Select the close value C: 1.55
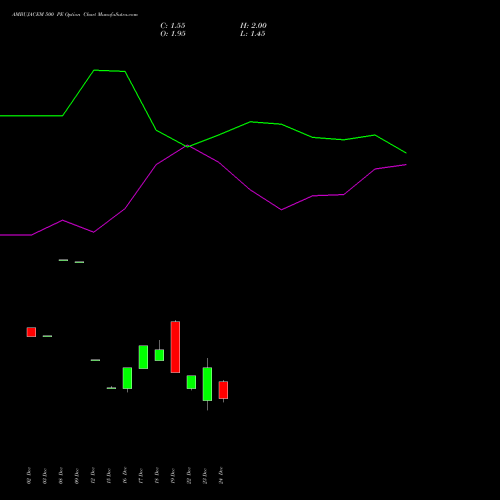The image size is (500, 500). pyautogui.click(x=173, y=26)
